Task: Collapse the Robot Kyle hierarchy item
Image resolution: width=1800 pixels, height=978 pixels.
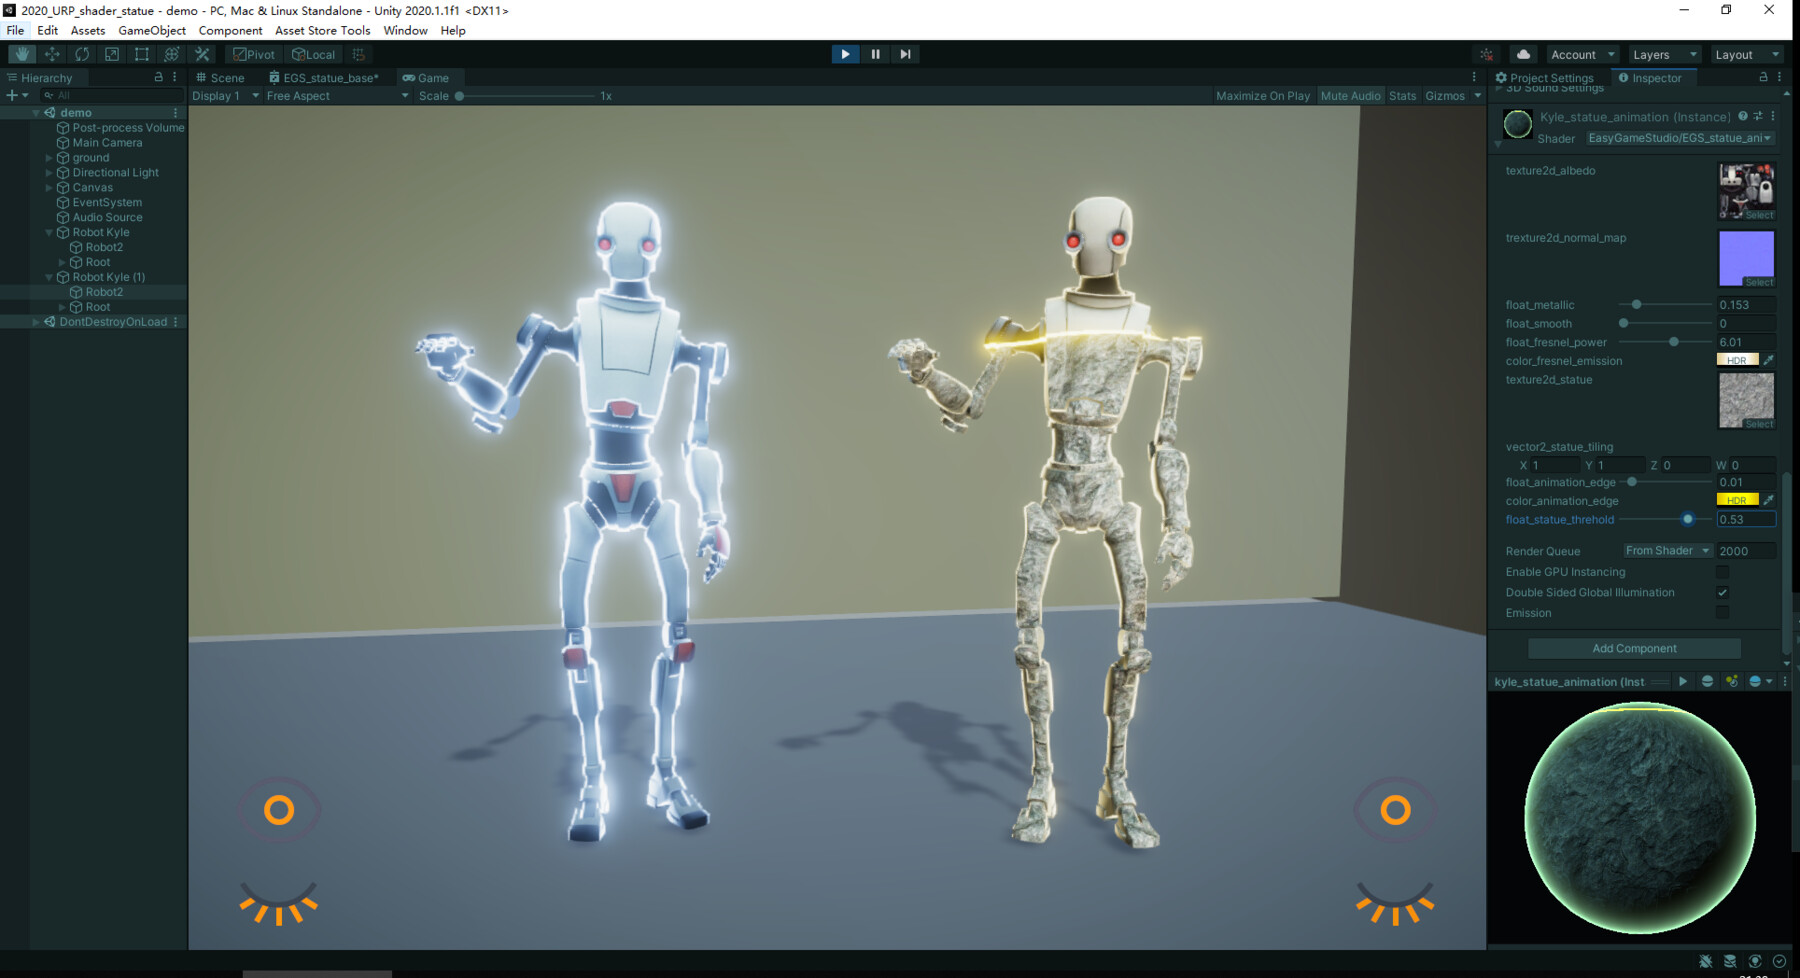Action: pyautogui.click(x=48, y=232)
